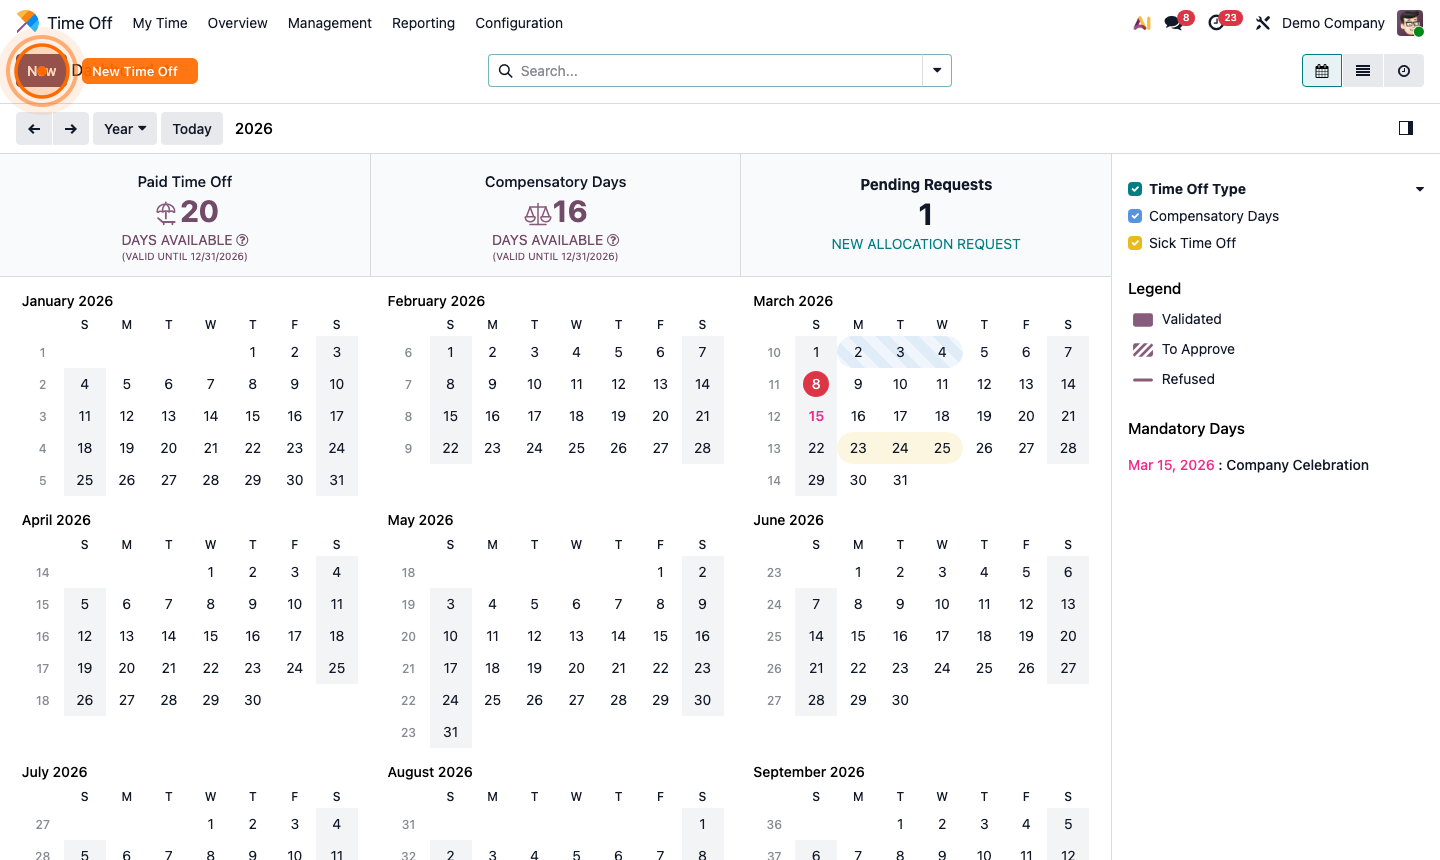Screen dimensions: 1440x860
Task: Go to the Reporting menu
Action: click(423, 22)
